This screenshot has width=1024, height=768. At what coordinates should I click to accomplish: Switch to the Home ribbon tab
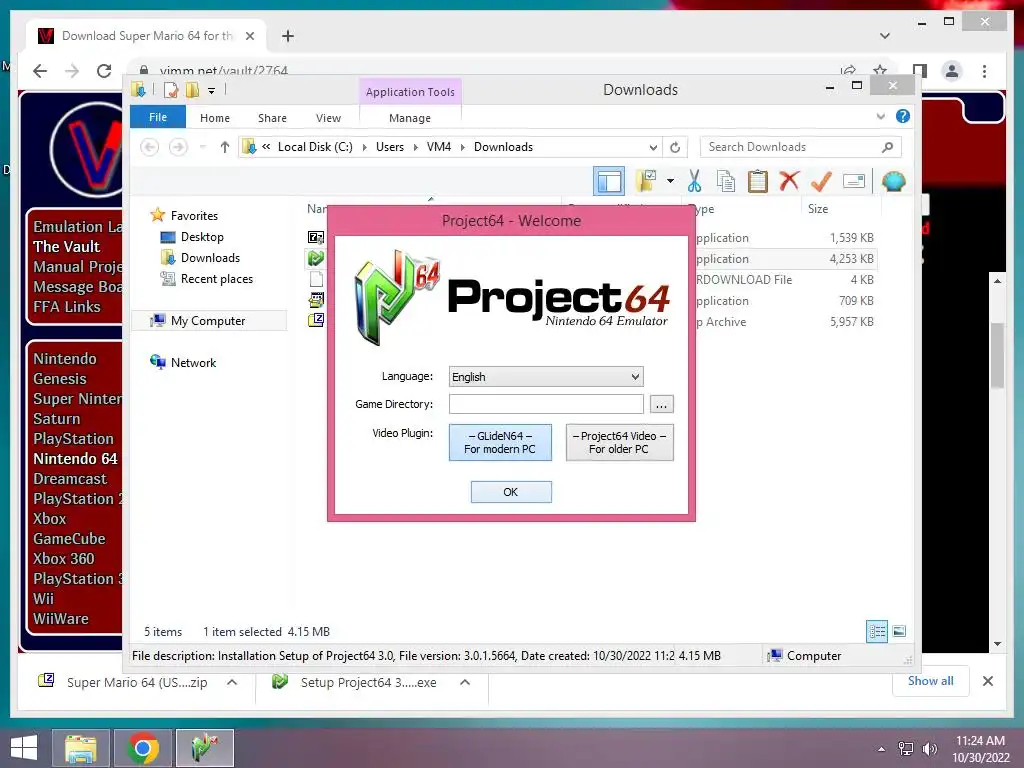coord(215,118)
